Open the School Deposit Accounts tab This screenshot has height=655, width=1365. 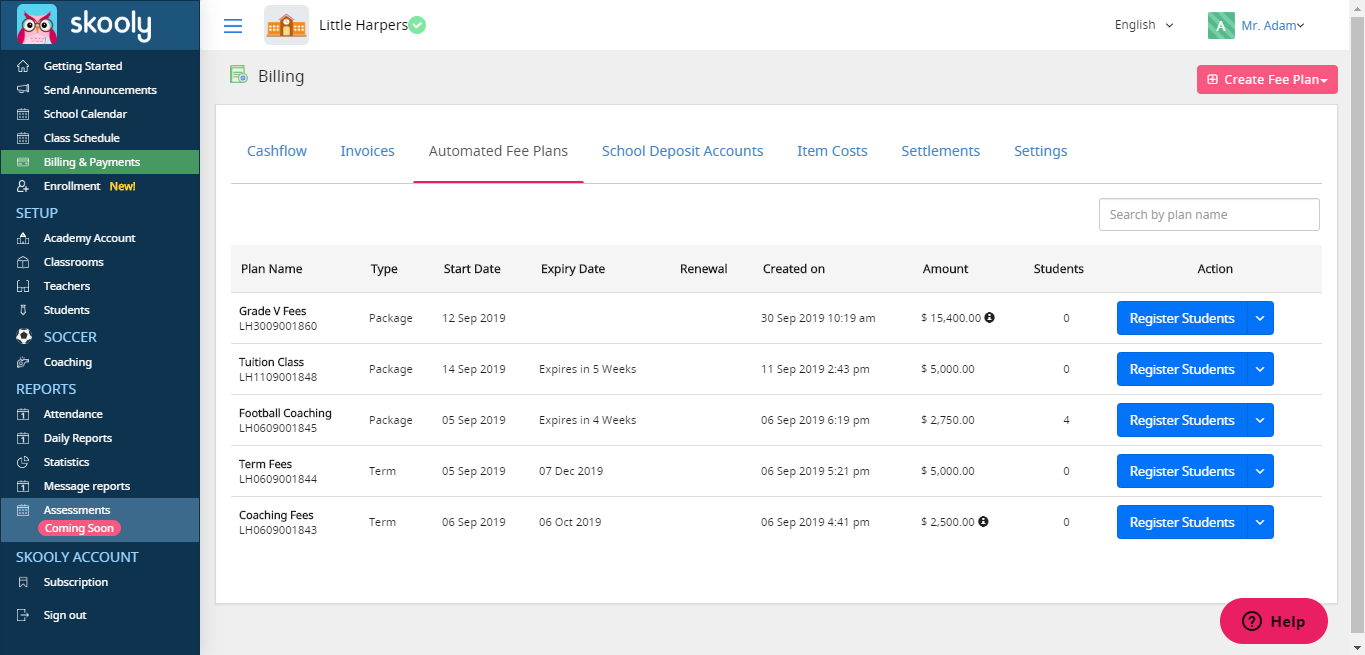pos(682,151)
